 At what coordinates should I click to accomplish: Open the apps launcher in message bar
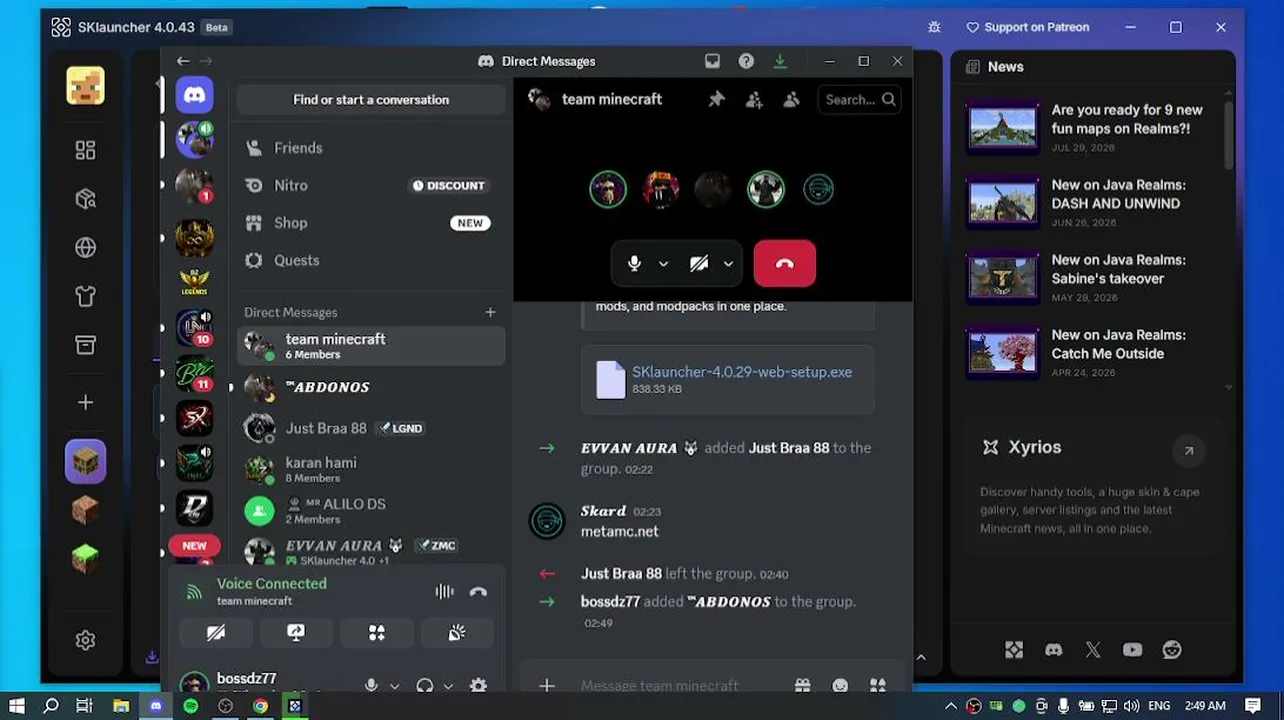point(877,685)
